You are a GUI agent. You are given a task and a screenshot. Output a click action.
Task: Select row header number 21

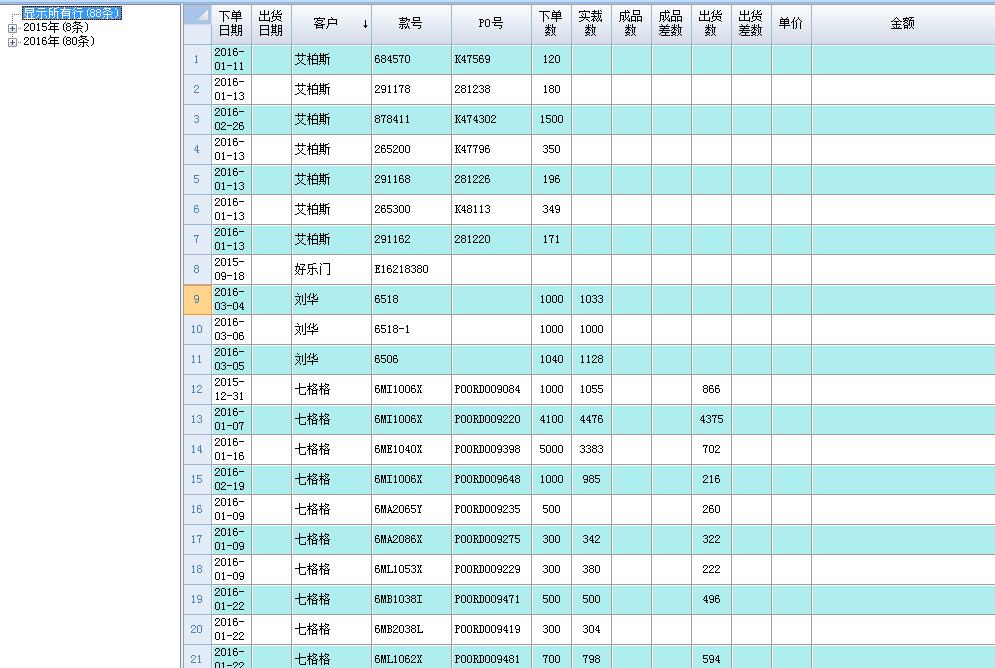(x=197, y=657)
